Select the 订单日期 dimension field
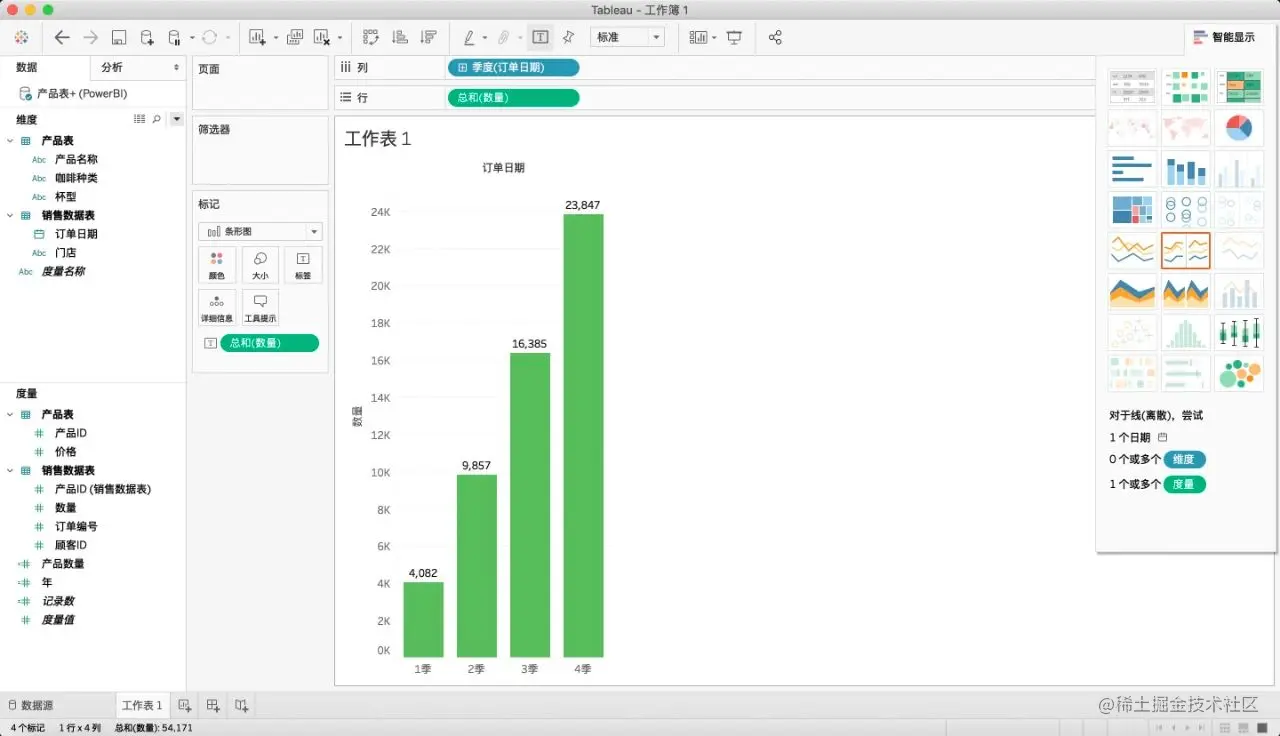 [76, 234]
